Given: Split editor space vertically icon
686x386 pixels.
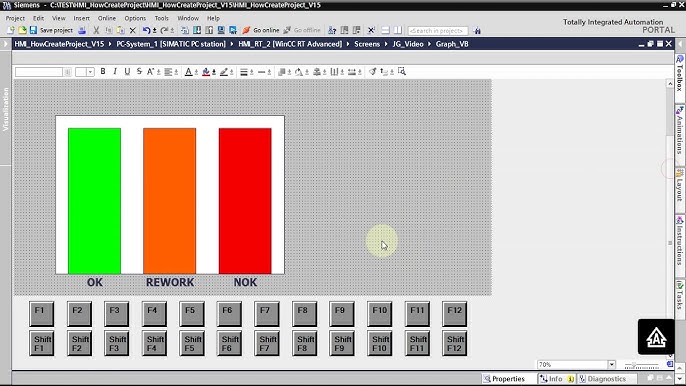Looking at the screenshot, I should (398, 30).
